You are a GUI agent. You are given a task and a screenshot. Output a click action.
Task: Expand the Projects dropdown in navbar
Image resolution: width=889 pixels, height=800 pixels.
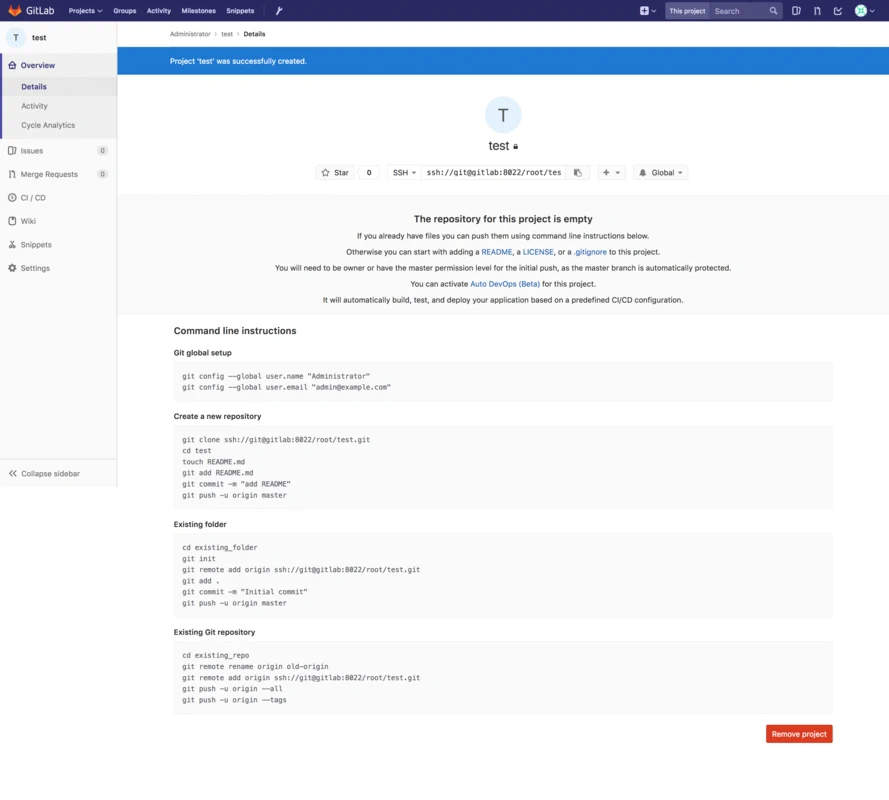coord(86,11)
